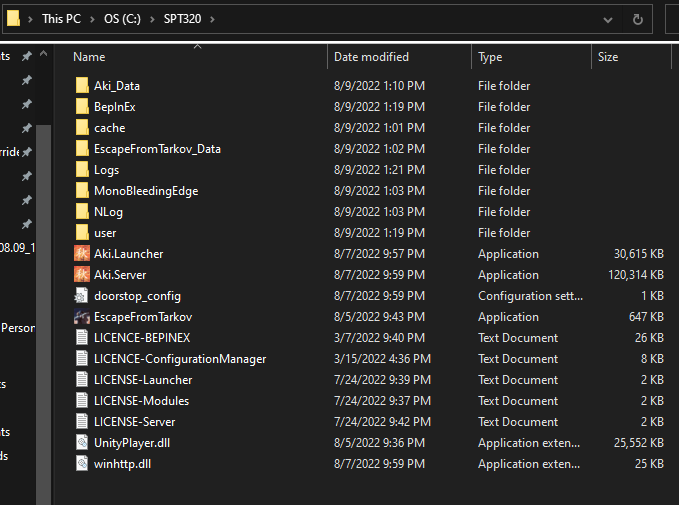
Task: Select the EscapeFromTarkov_Data folder icon
Action: click(x=82, y=148)
